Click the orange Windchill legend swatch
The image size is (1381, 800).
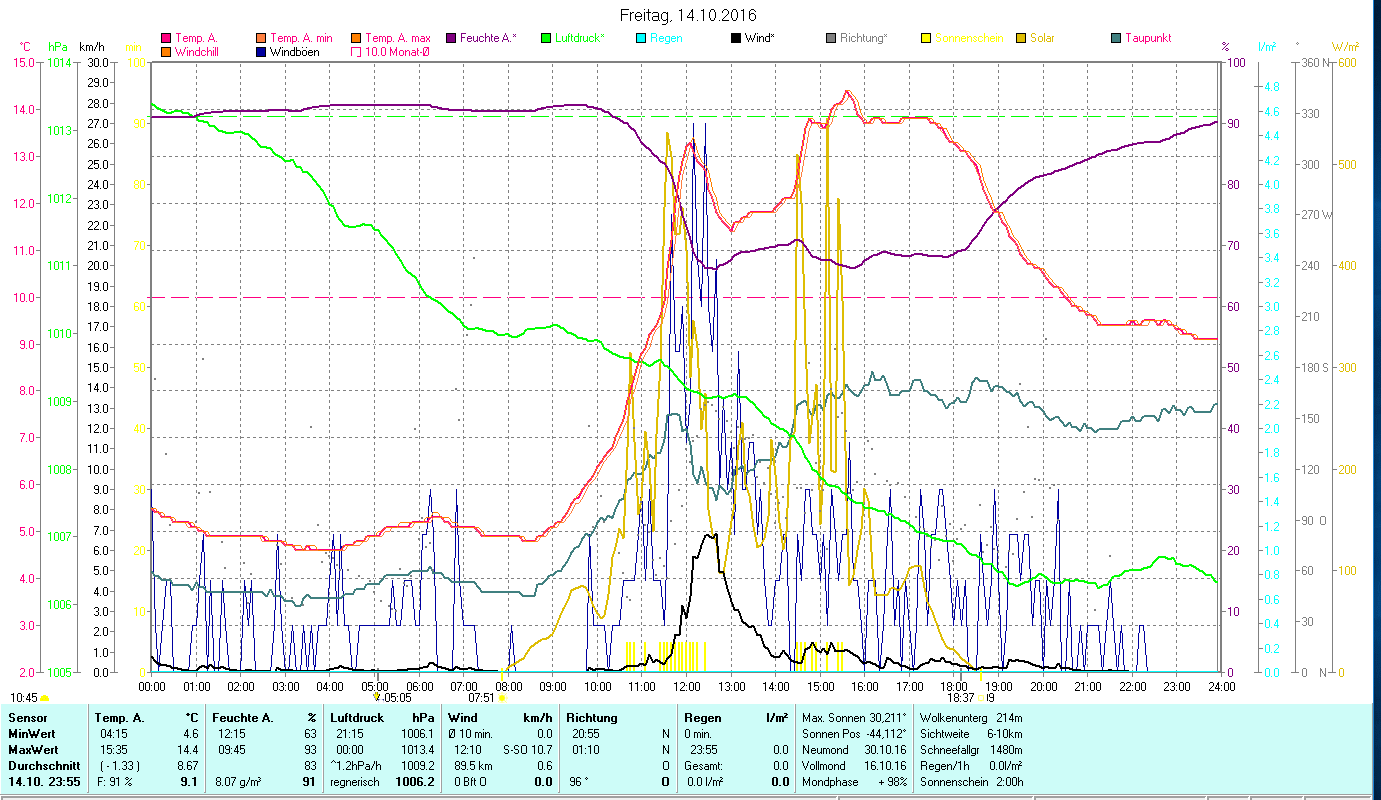click(165, 51)
